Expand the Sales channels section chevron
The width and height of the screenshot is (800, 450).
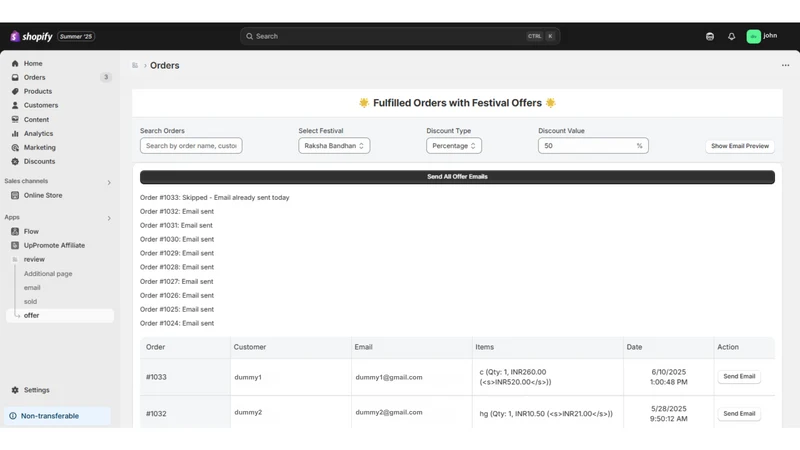coord(109,182)
